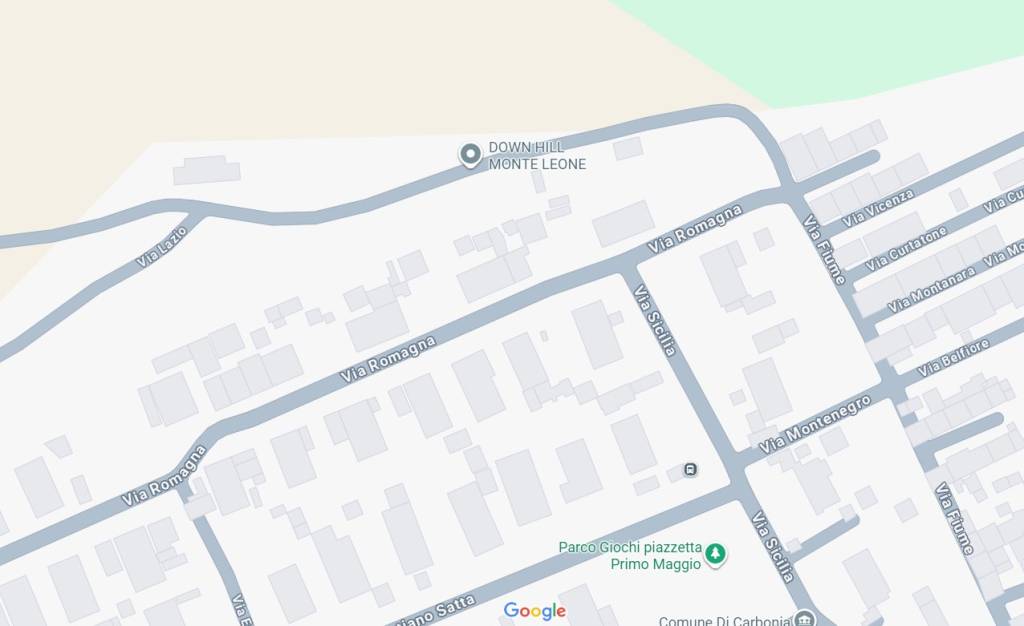
Task: Open the Parco Giochi green tree marker
Action: click(716, 554)
